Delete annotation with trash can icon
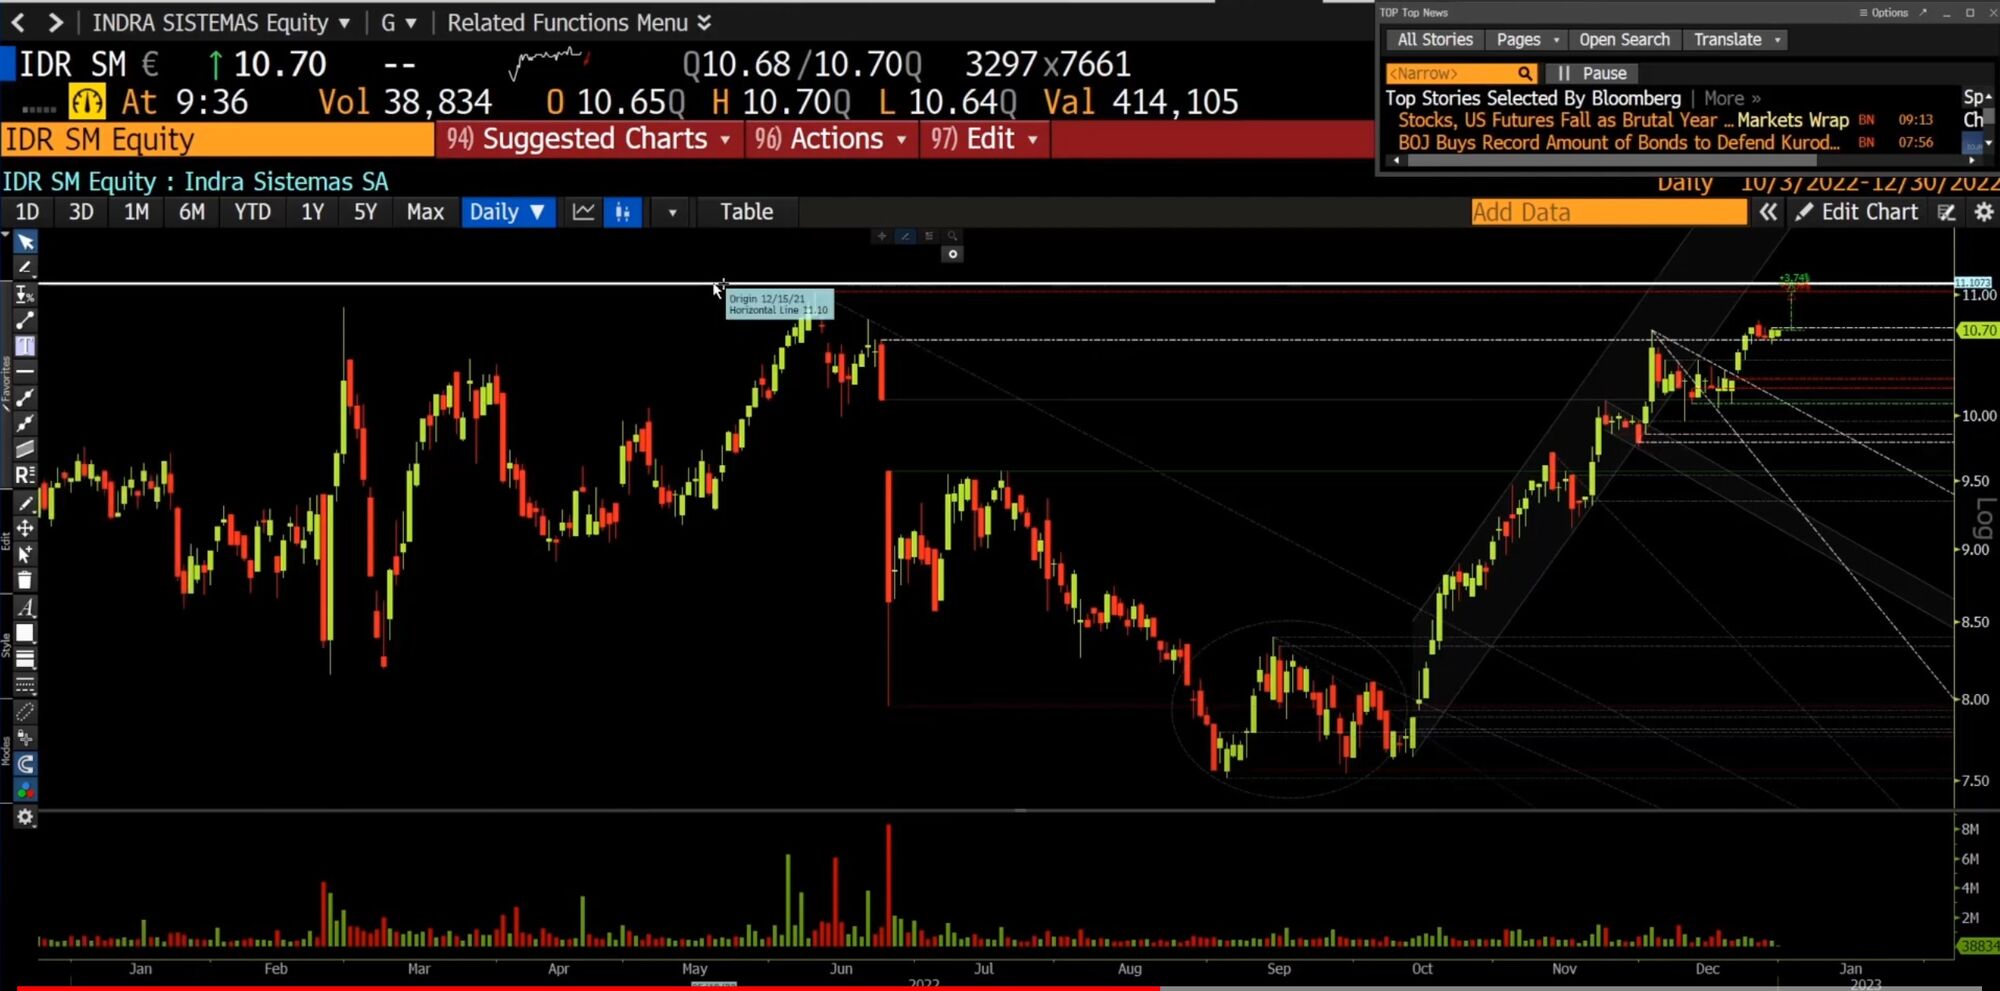Screen dimensions: 2000x991 [x=25, y=580]
